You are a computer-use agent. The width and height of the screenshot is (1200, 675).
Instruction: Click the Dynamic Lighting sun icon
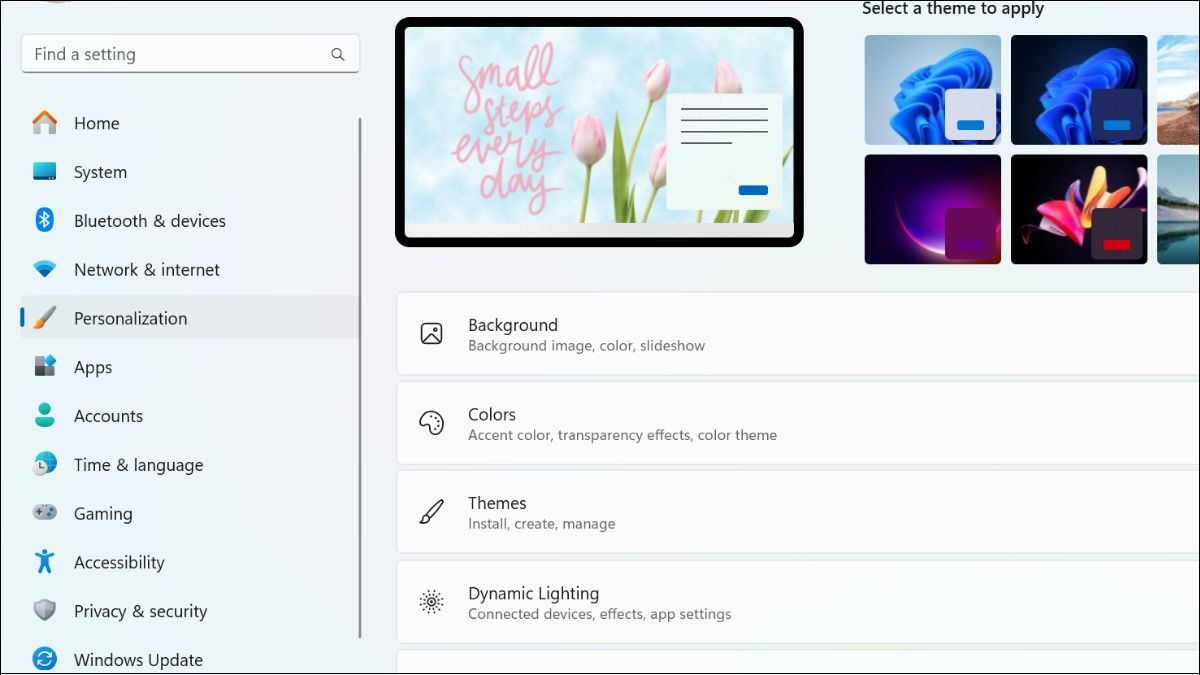tap(432, 602)
